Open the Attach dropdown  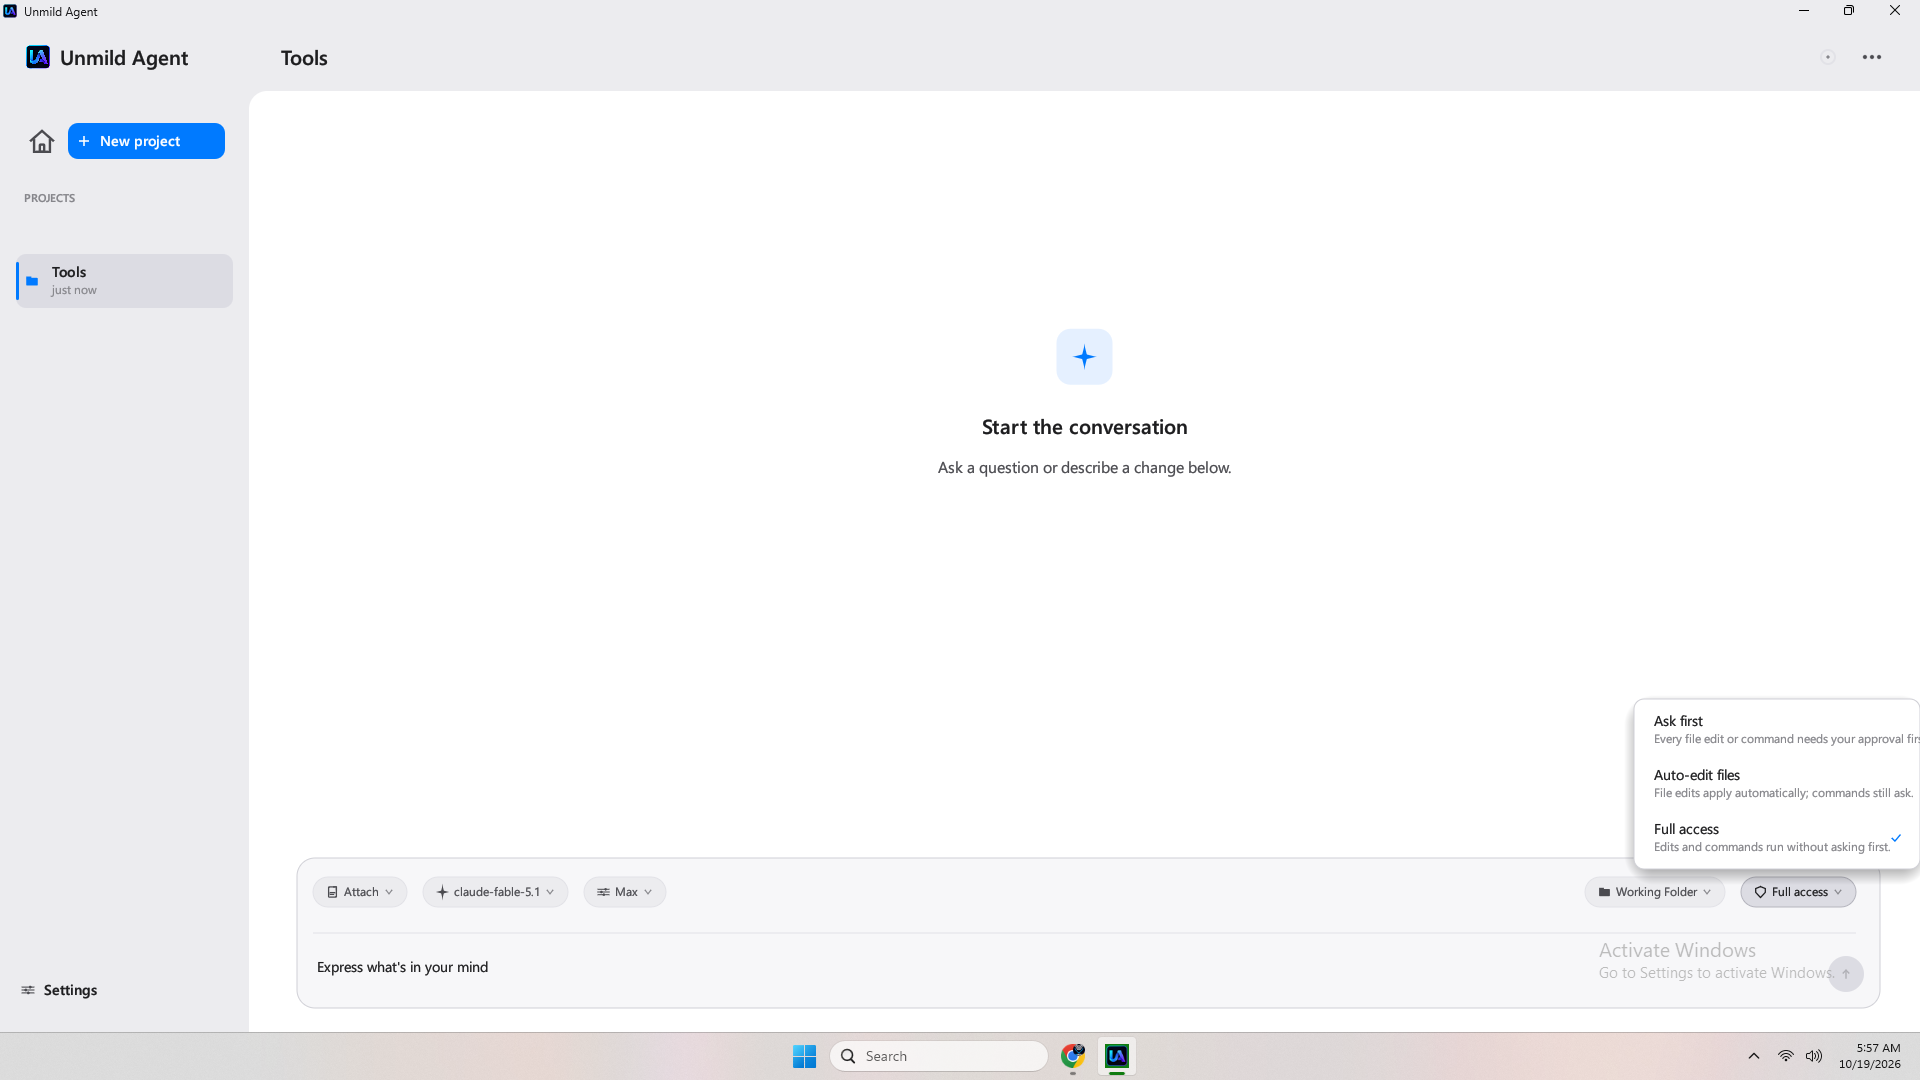pyautogui.click(x=360, y=892)
